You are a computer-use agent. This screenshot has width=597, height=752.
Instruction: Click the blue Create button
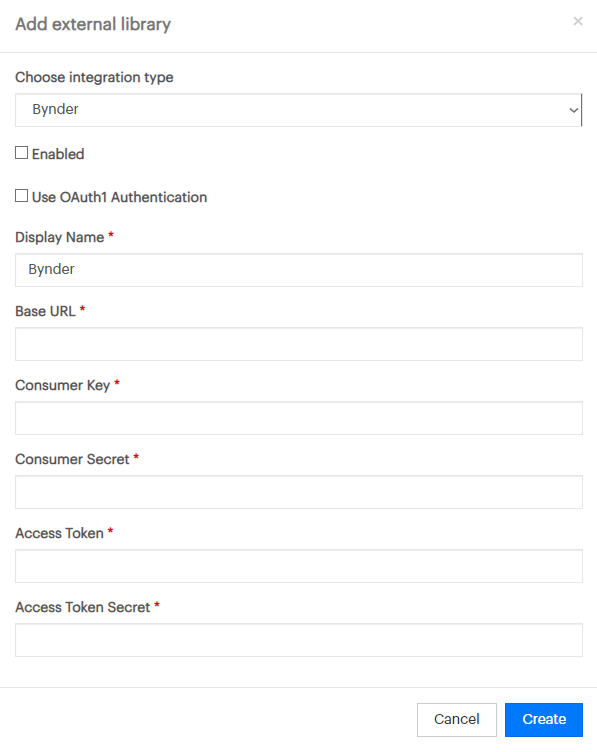point(544,719)
